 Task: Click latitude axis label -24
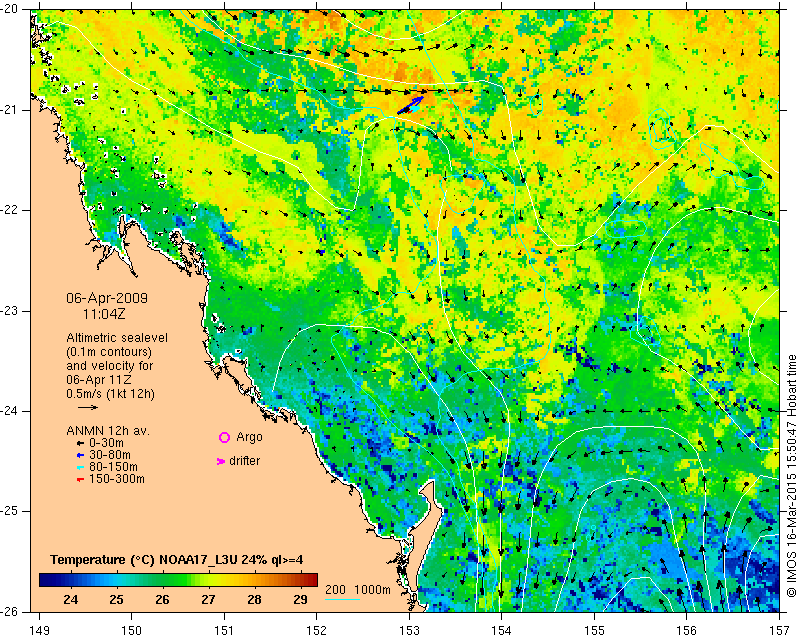click(x=11, y=411)
